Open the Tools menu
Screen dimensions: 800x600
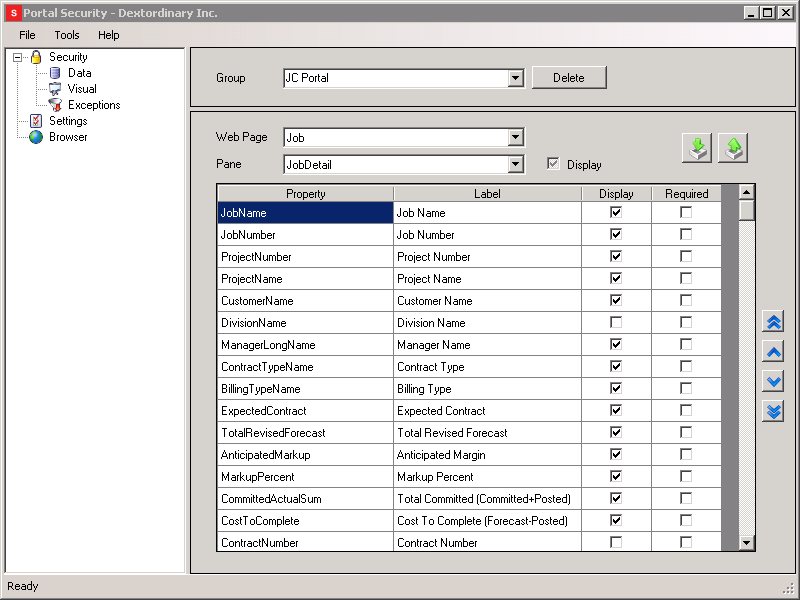[67, 35]
